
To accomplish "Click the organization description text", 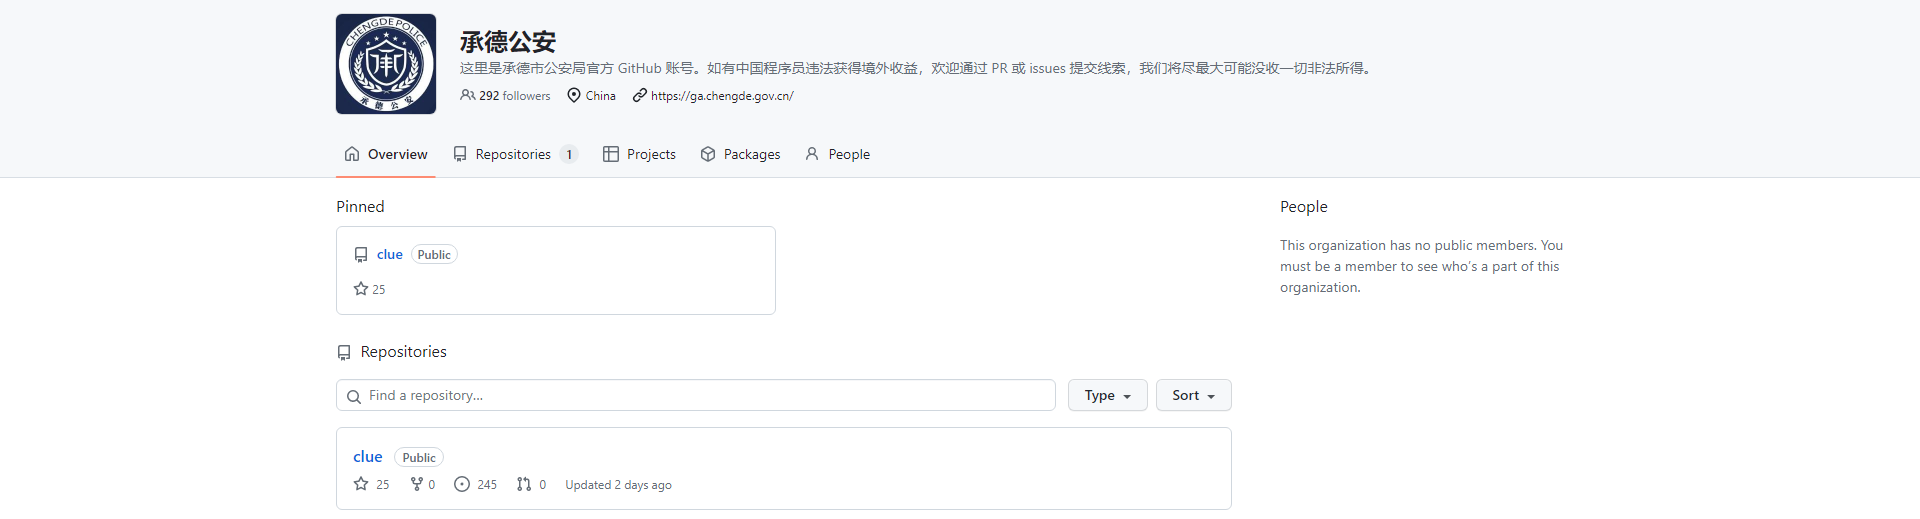I will pyautogui.click(x=917, y=68).
